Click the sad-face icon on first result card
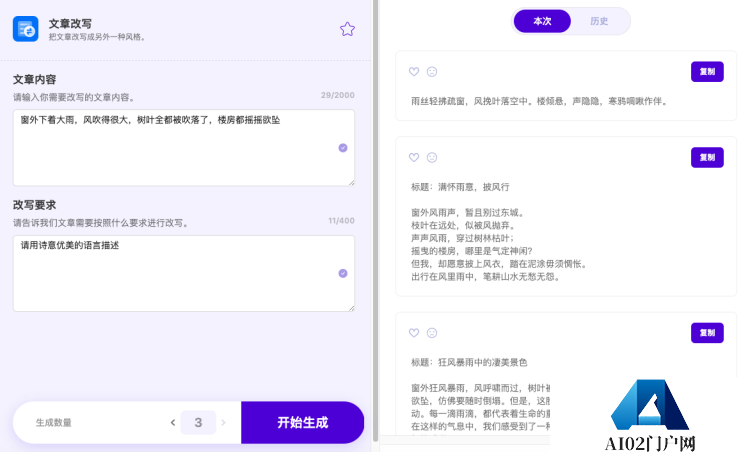 coord(432,72)
